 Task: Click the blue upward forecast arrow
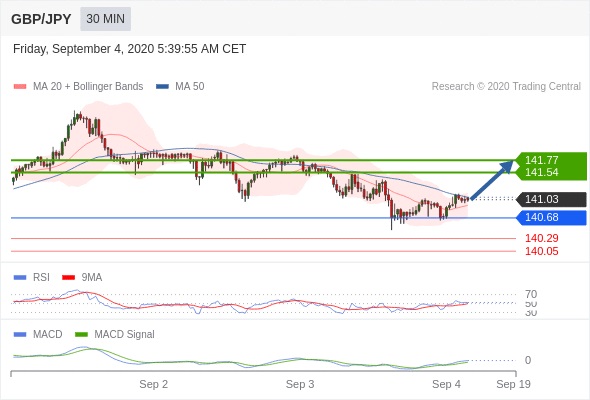click(x=492, y=179)
